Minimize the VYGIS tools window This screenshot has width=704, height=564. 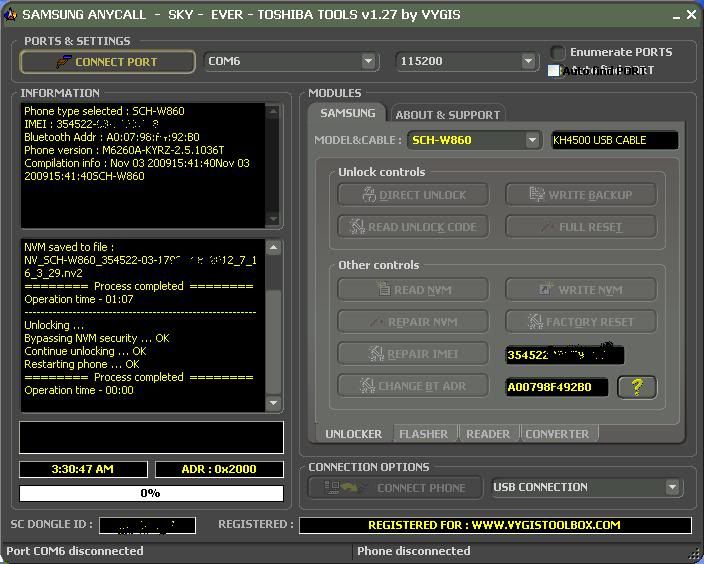tap(677, 16)
